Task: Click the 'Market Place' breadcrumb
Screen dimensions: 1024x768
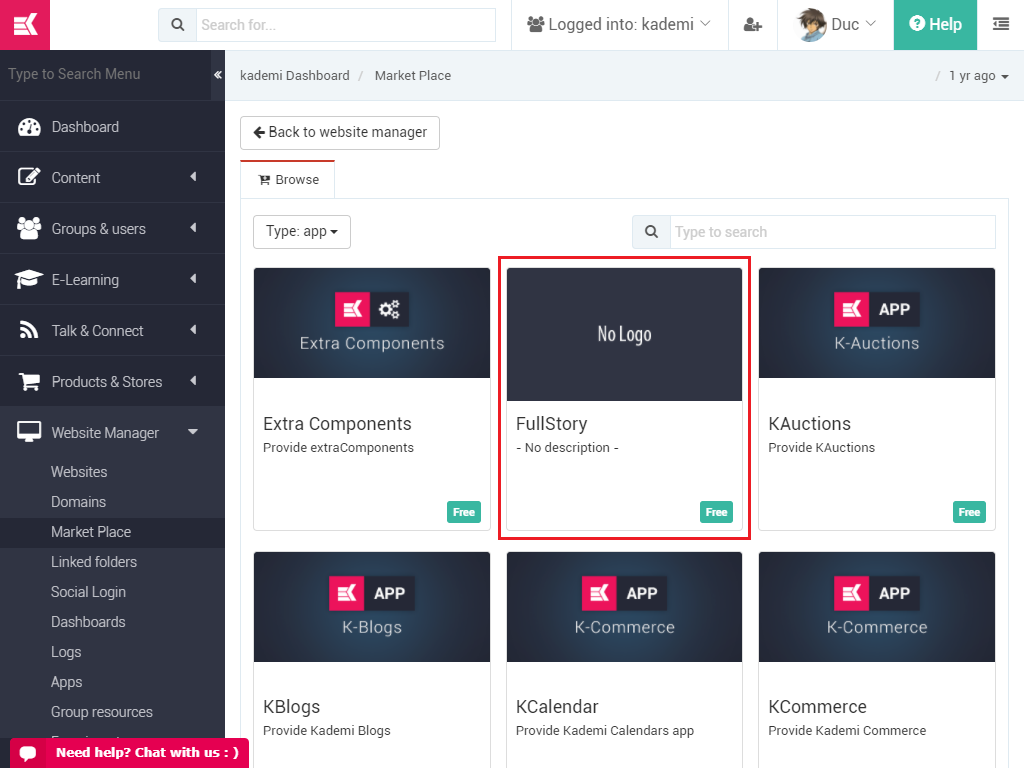Action: [x=413, y=76]
